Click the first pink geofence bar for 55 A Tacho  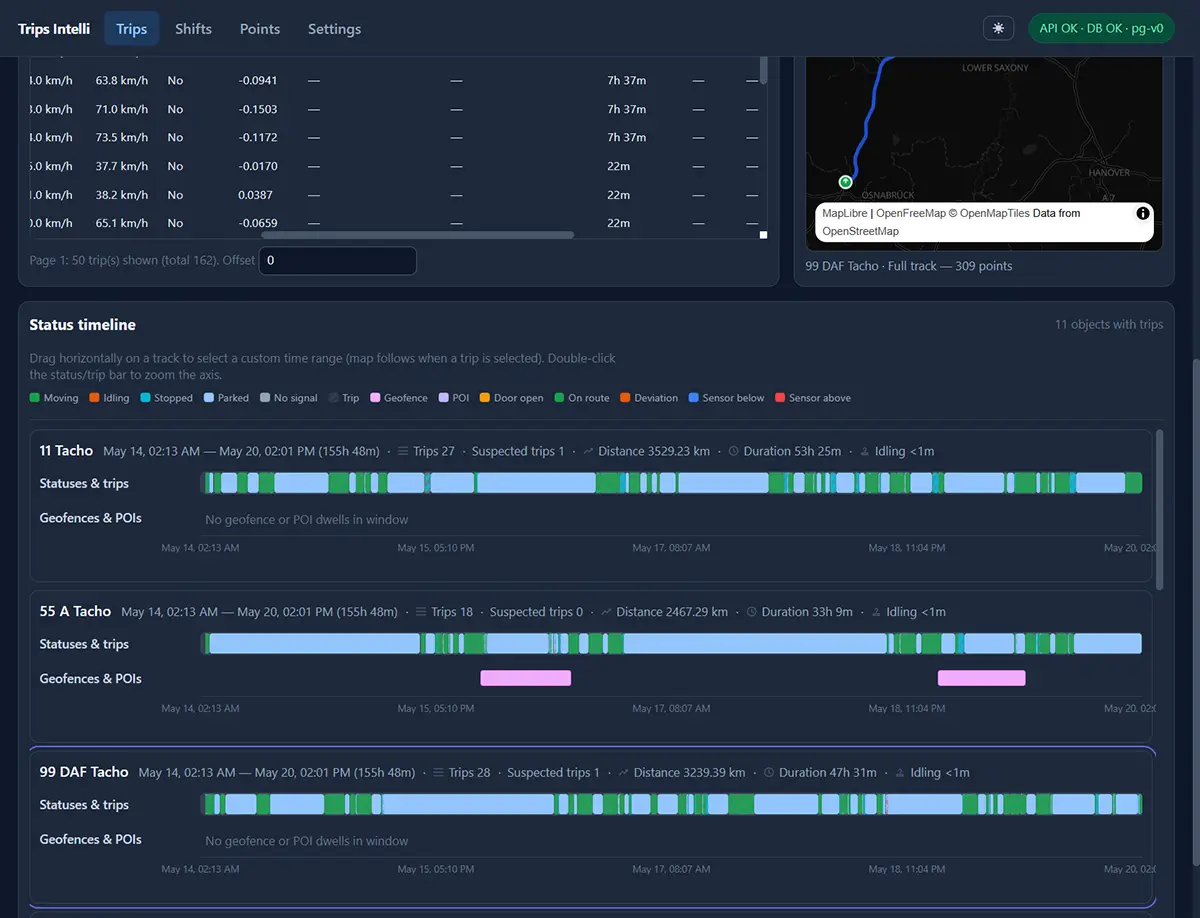coord(526,678)
